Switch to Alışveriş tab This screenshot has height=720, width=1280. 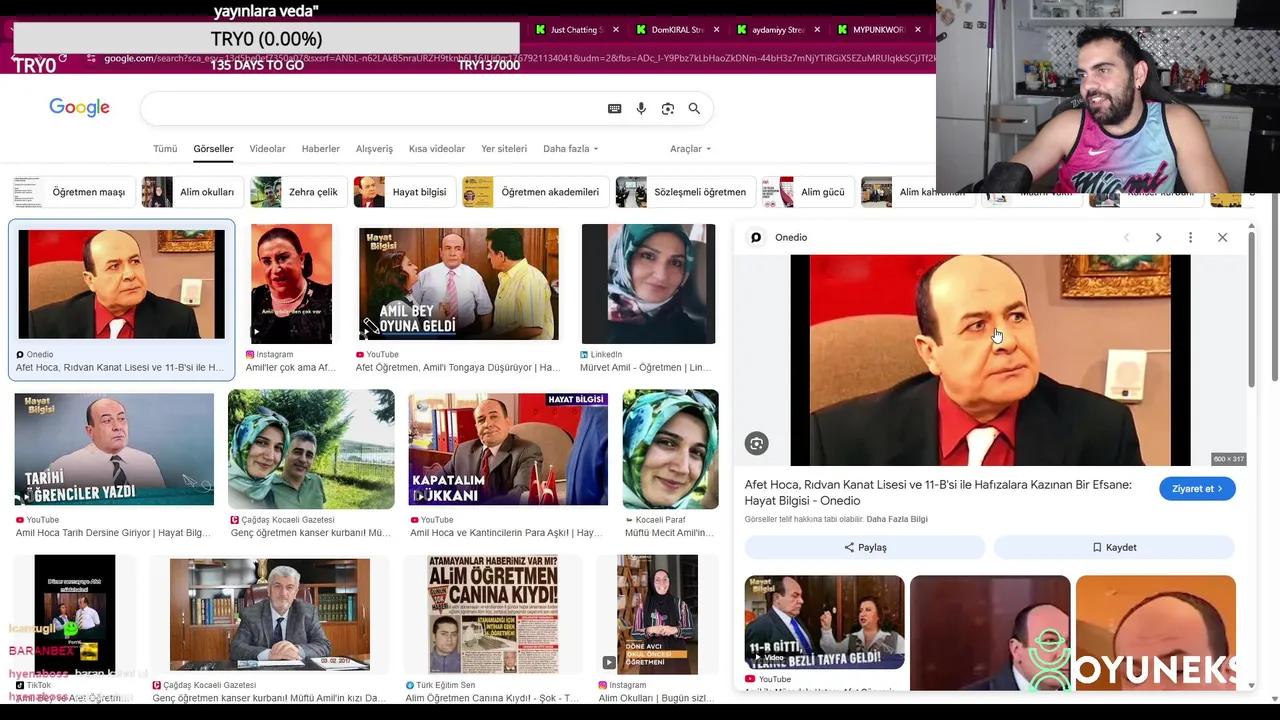(x=374, y=149)
